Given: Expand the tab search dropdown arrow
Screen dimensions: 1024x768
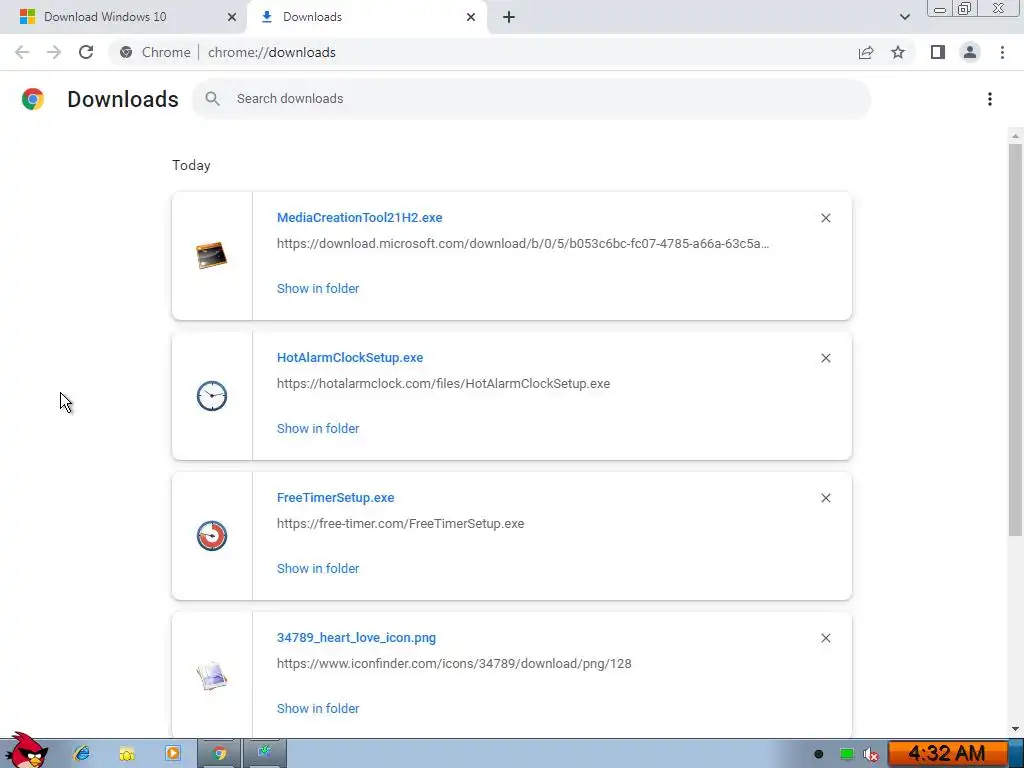Looking at the screenshot, I should coord(904,17).
